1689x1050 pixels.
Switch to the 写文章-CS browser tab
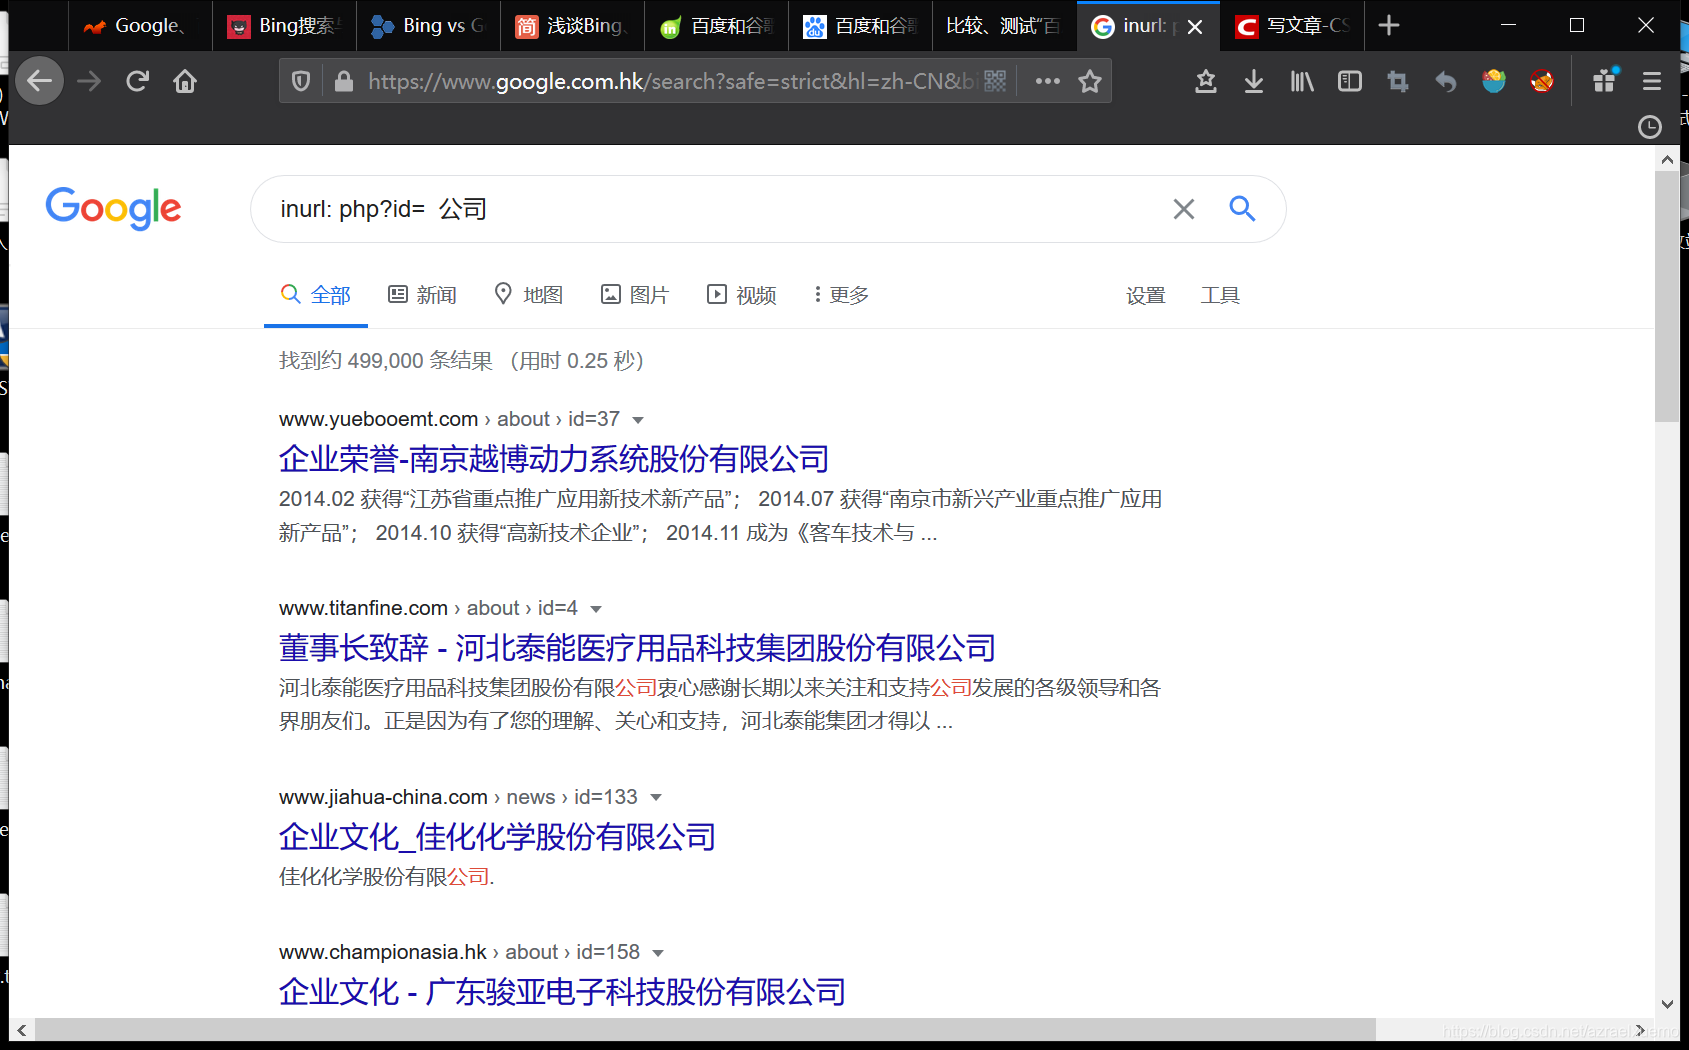pyautogui.click(x=1292, y=26)
